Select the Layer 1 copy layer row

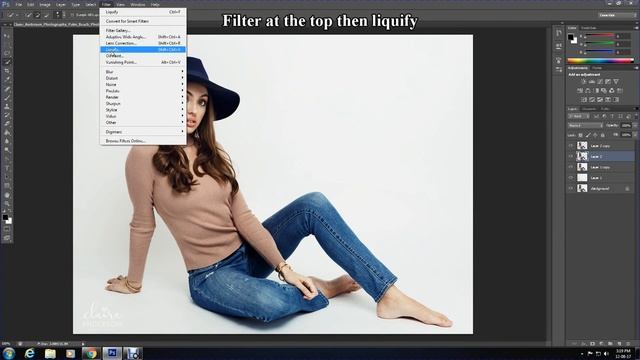[x=600, y=167]
